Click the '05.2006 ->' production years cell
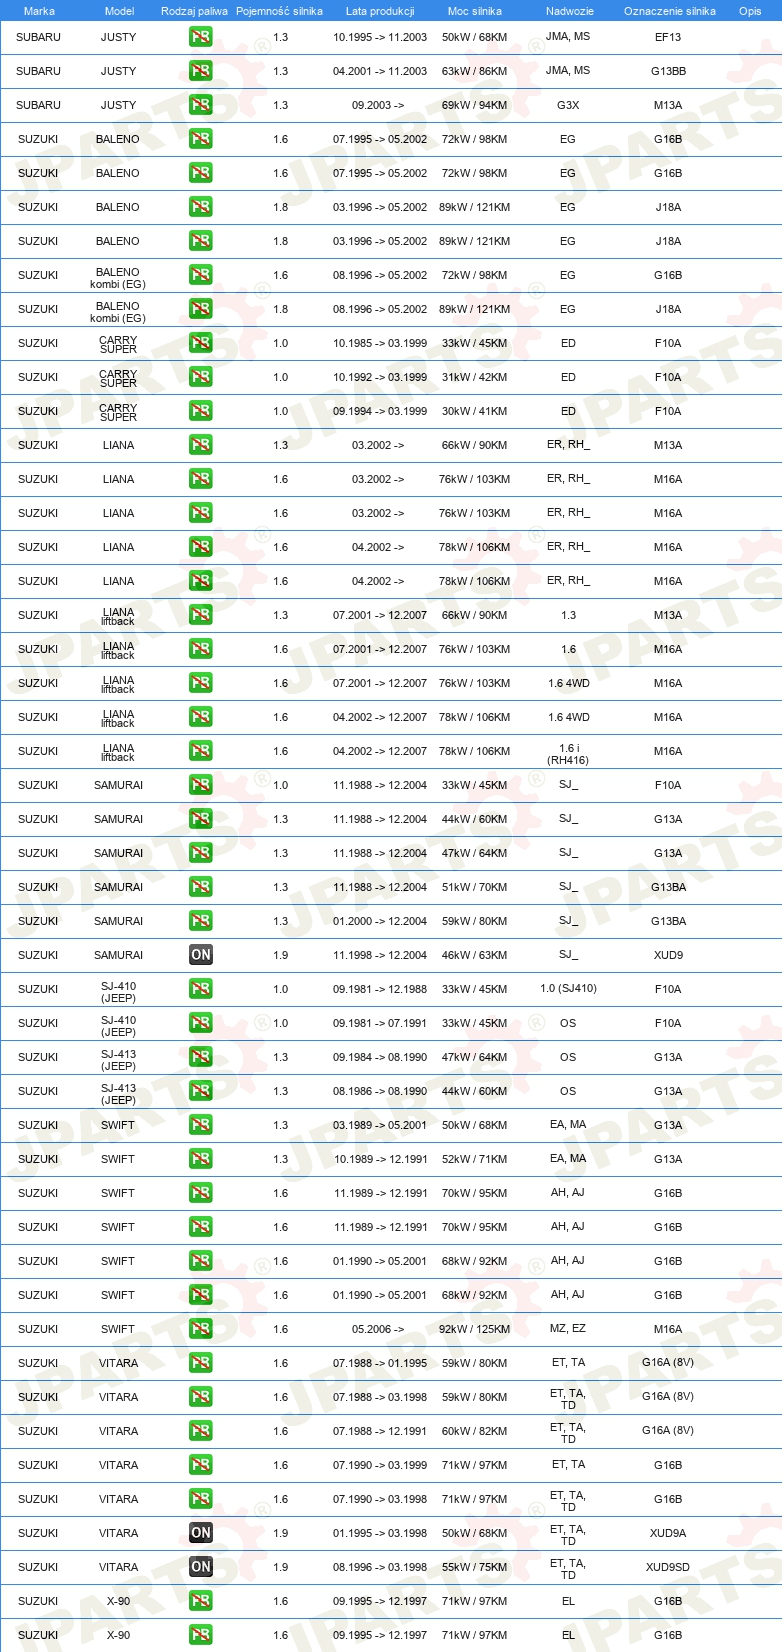 378,1329
